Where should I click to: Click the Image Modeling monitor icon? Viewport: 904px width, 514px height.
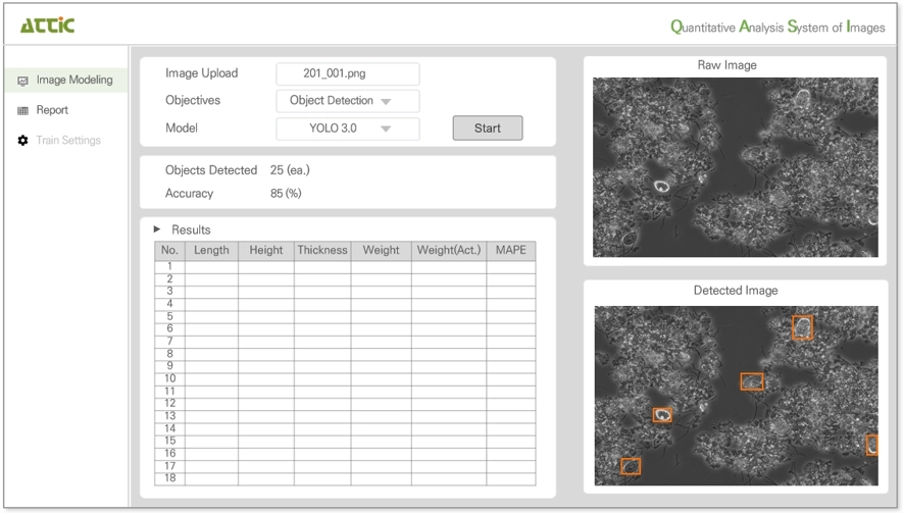point(22,81)
